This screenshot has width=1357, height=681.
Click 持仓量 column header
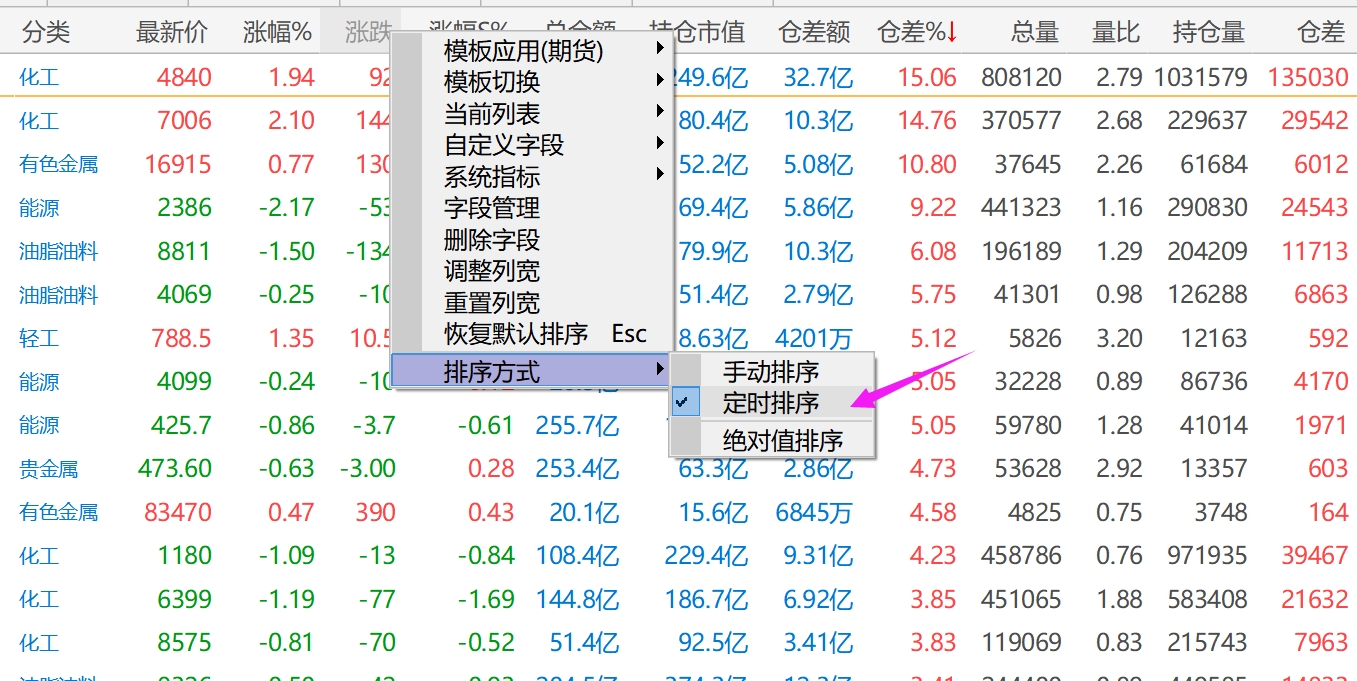click(1208, 33)
